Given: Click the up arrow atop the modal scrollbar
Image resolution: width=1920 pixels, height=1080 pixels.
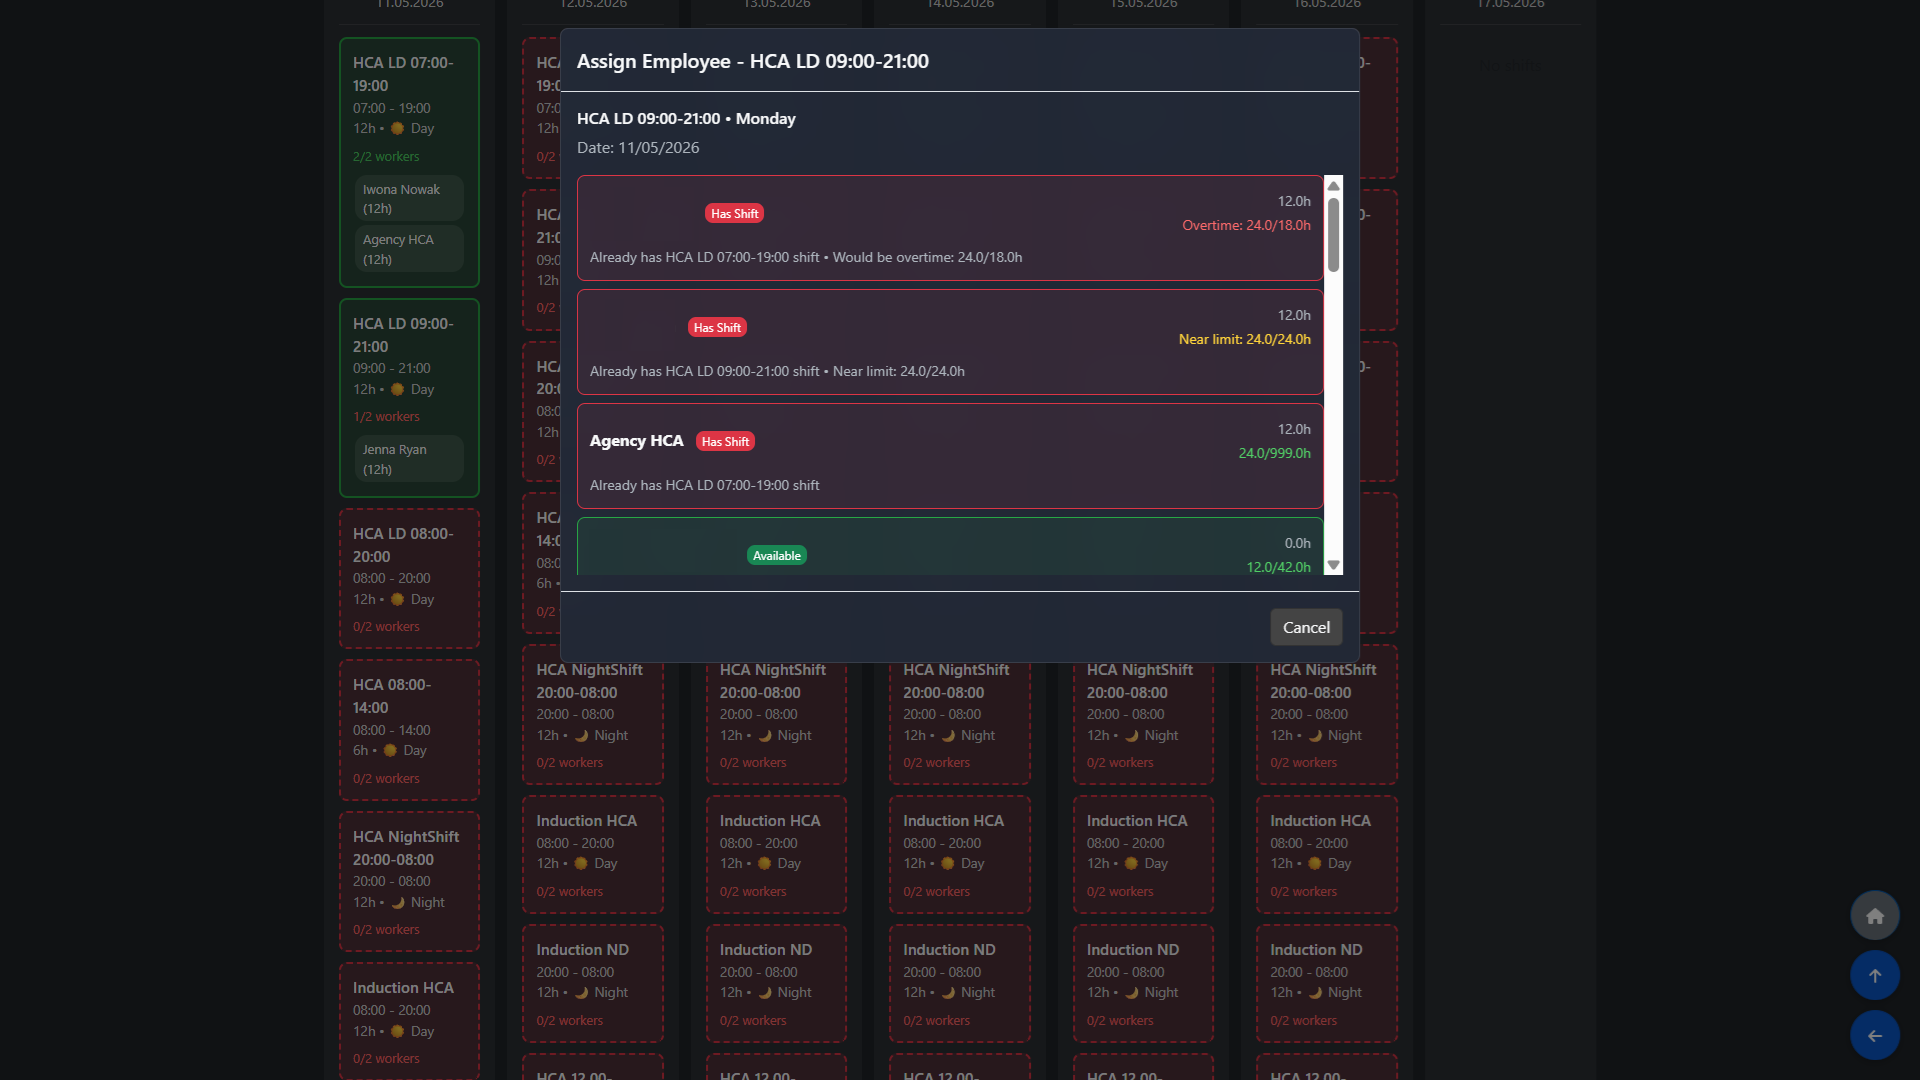Looking at the screenshot, I should [1334, 186].
